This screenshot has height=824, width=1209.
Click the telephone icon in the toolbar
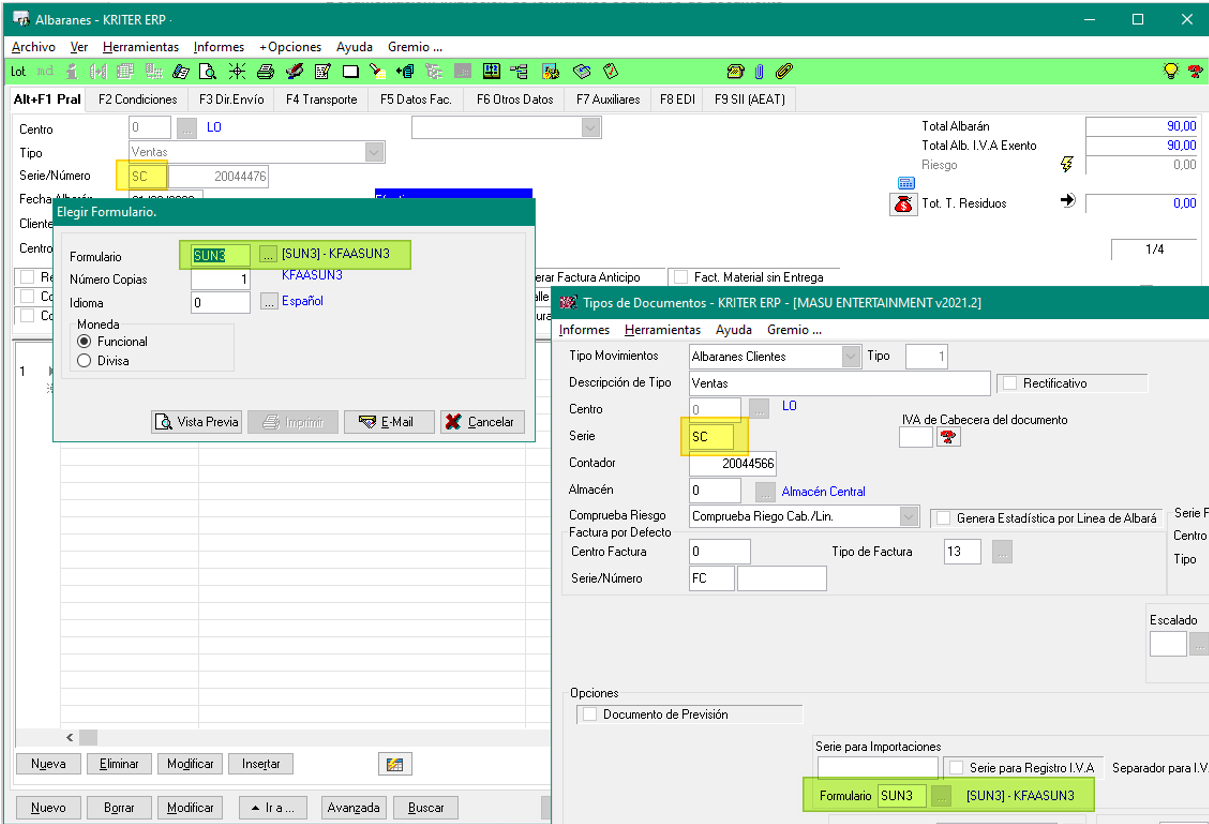736,72
